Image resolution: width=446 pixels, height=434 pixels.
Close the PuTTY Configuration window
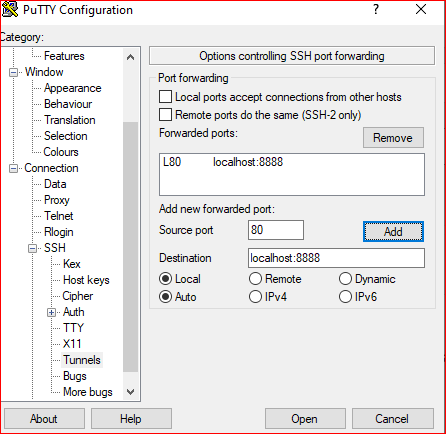pos(421,9)
